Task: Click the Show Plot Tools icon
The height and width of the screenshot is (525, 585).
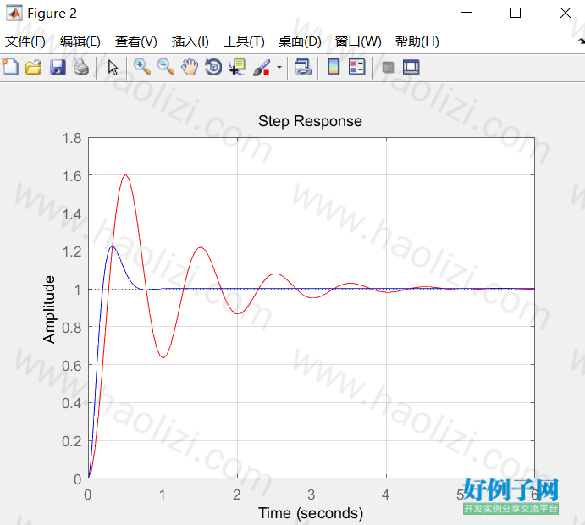Action: (411, 68)
